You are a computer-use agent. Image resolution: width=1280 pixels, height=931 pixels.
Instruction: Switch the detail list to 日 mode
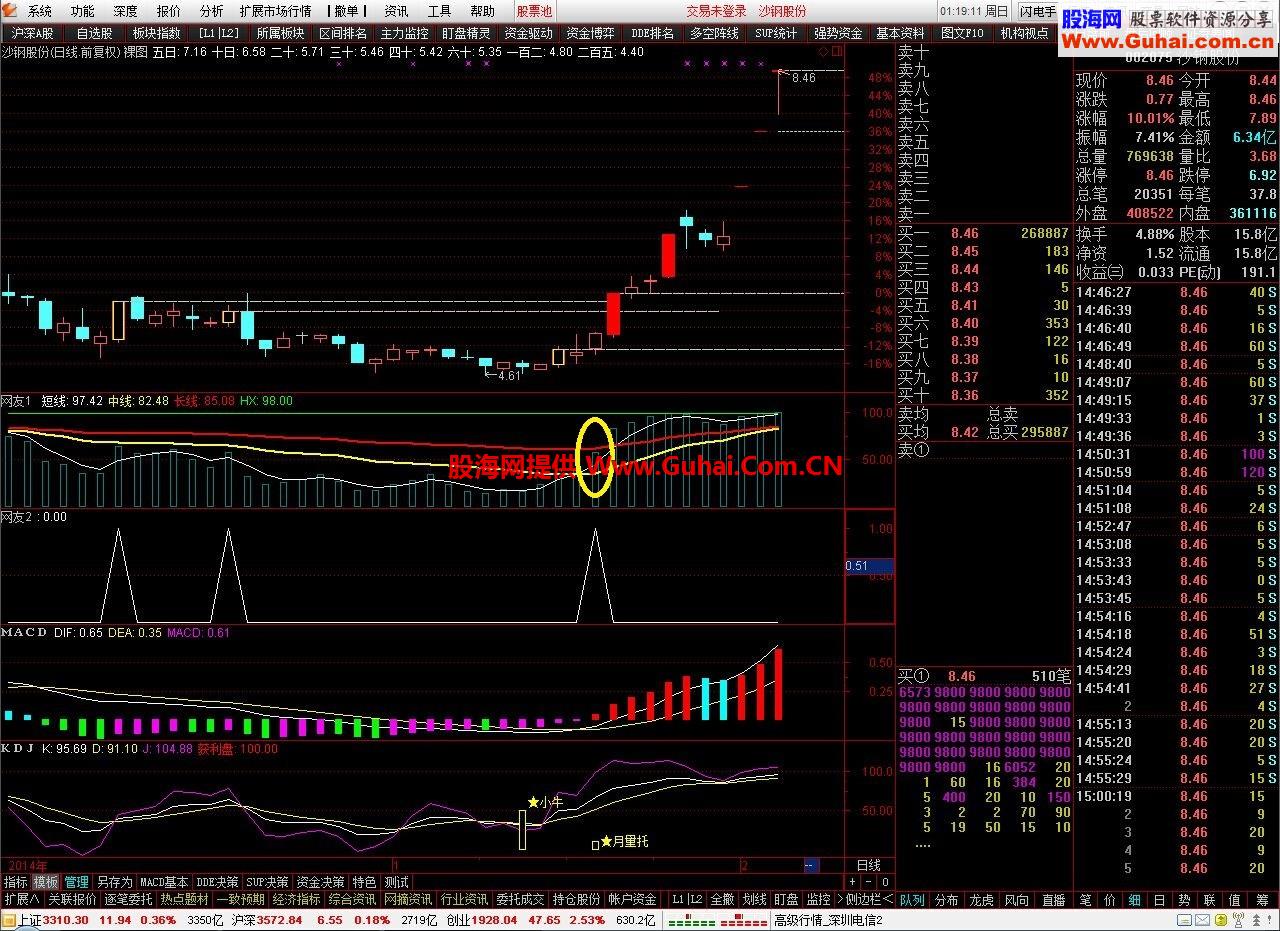[1160, 900]
